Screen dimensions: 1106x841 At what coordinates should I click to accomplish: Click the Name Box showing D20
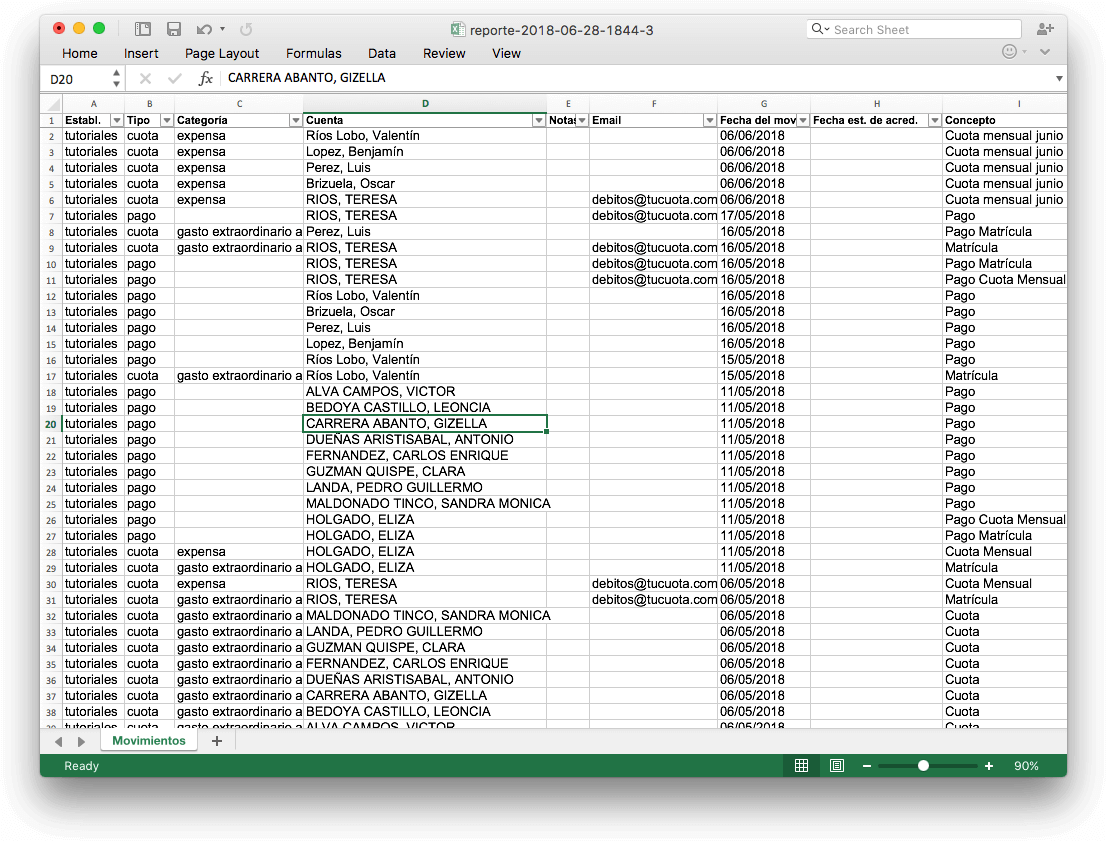click(x=75, y=78)
